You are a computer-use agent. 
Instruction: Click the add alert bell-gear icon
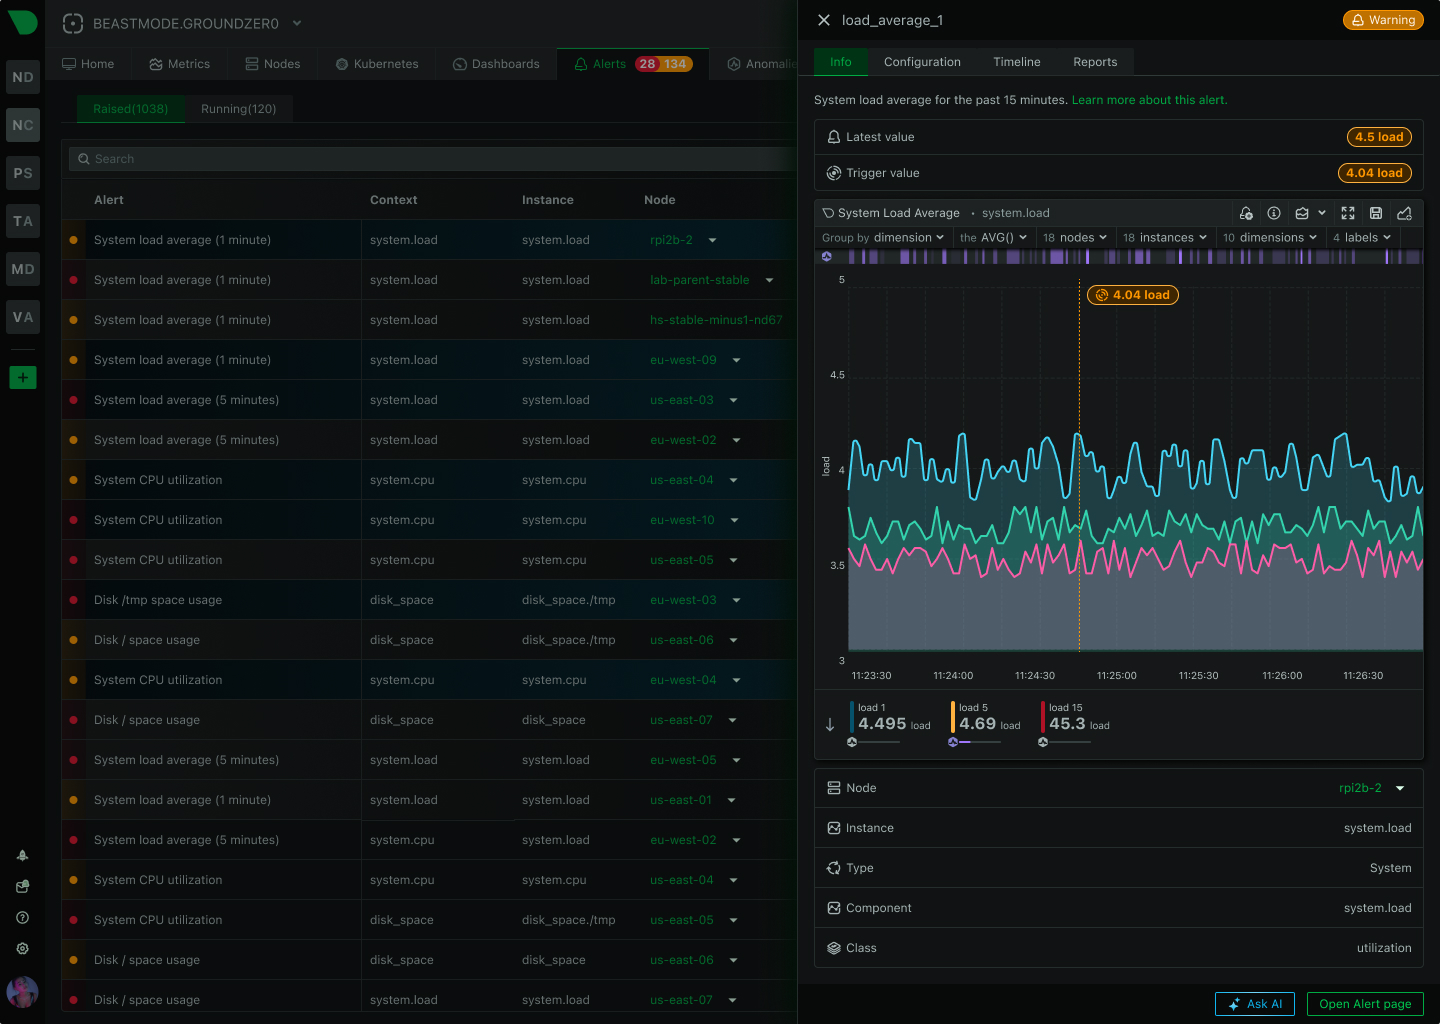[1246, 213]
